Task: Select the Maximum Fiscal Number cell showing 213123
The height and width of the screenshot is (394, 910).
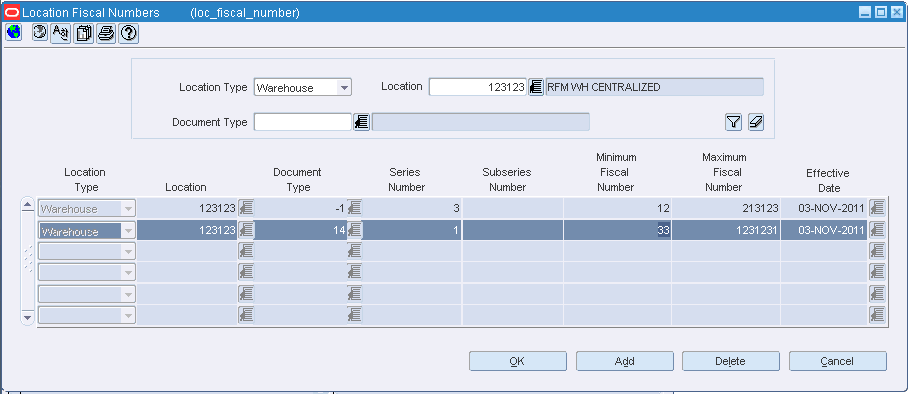Action: (x=726, y=208)
